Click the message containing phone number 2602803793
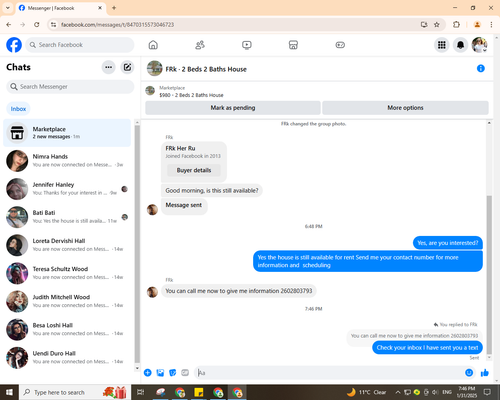 pos(239,291)
